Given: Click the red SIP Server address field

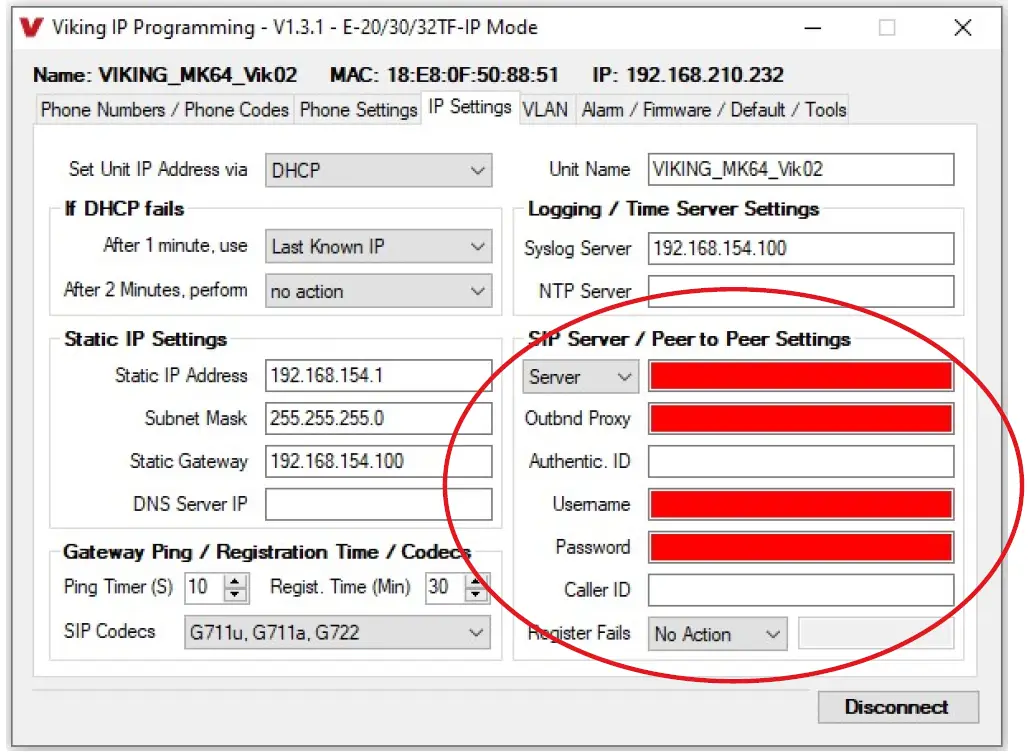Looking at the screenshot, I should [801, 376].
